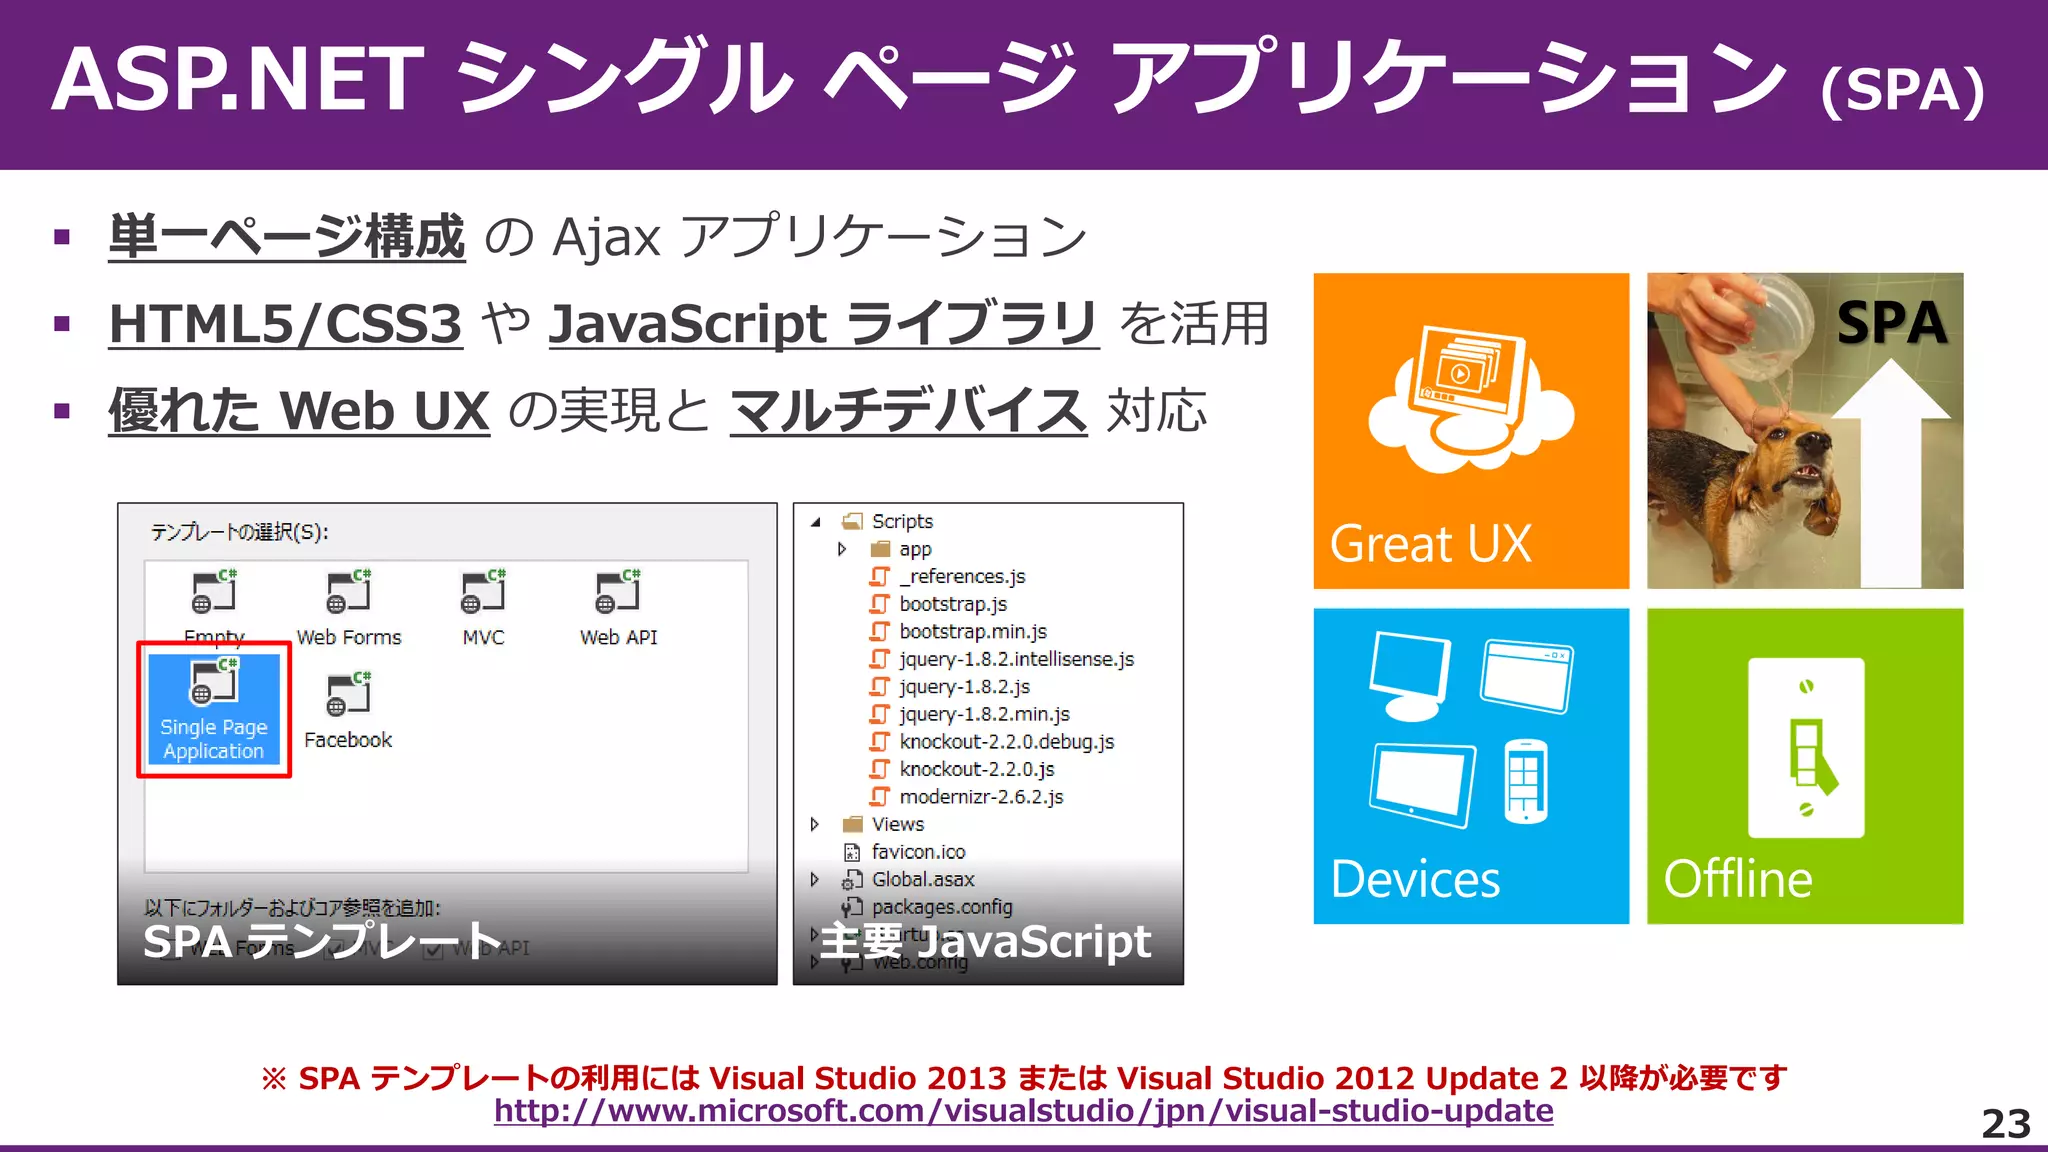Click the underlined 優れた Web UX text
Viewport: 2048px width, 1152px height.
tap(299, 411)
